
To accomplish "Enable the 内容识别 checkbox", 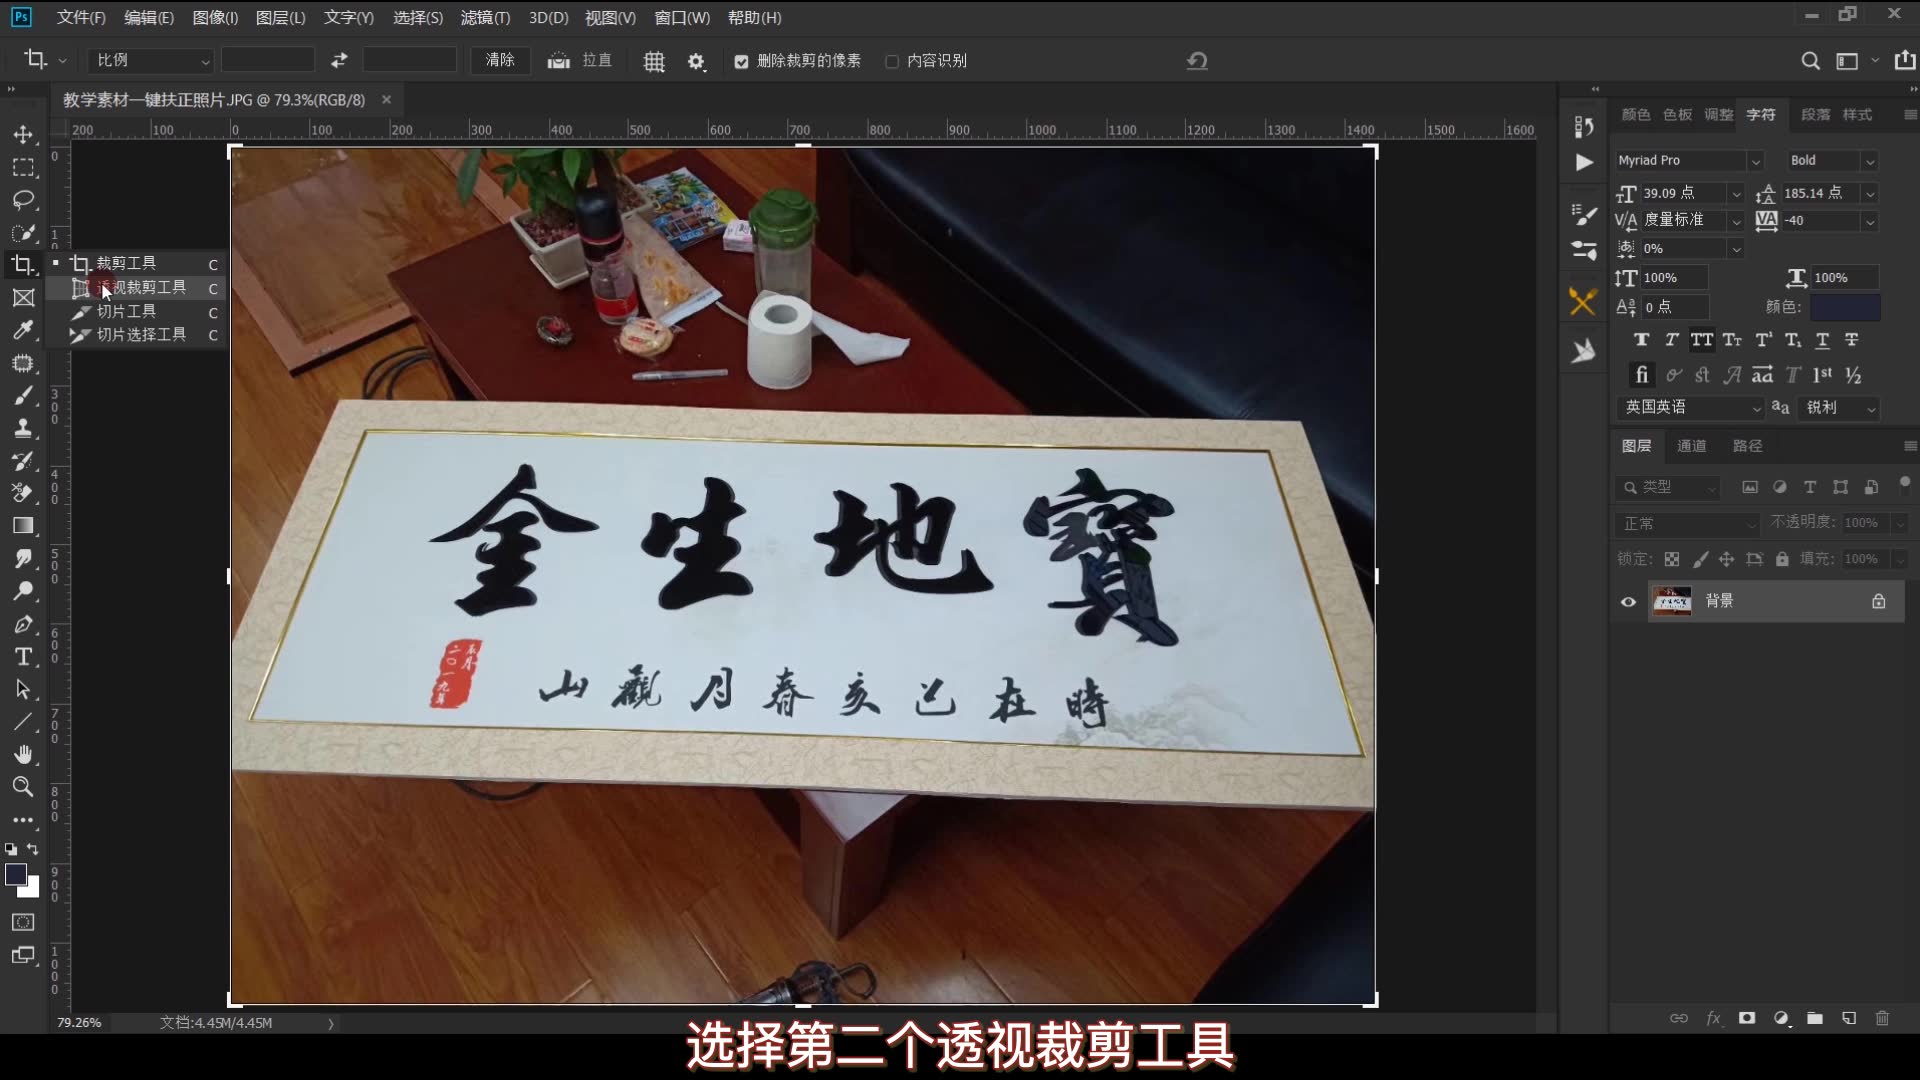I will [x=892, y=62].
